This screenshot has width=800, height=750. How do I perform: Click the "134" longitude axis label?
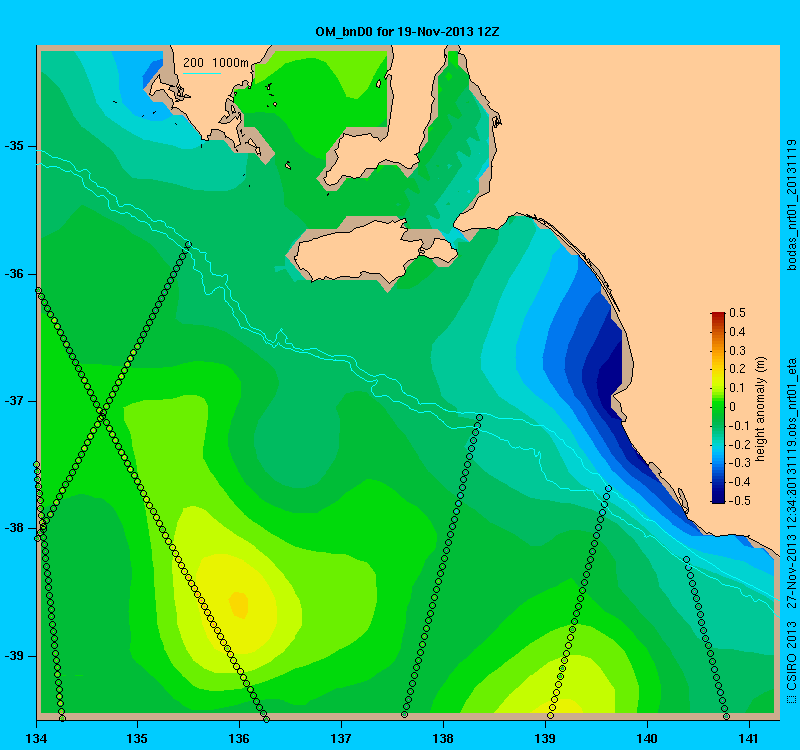coord(36,738)
